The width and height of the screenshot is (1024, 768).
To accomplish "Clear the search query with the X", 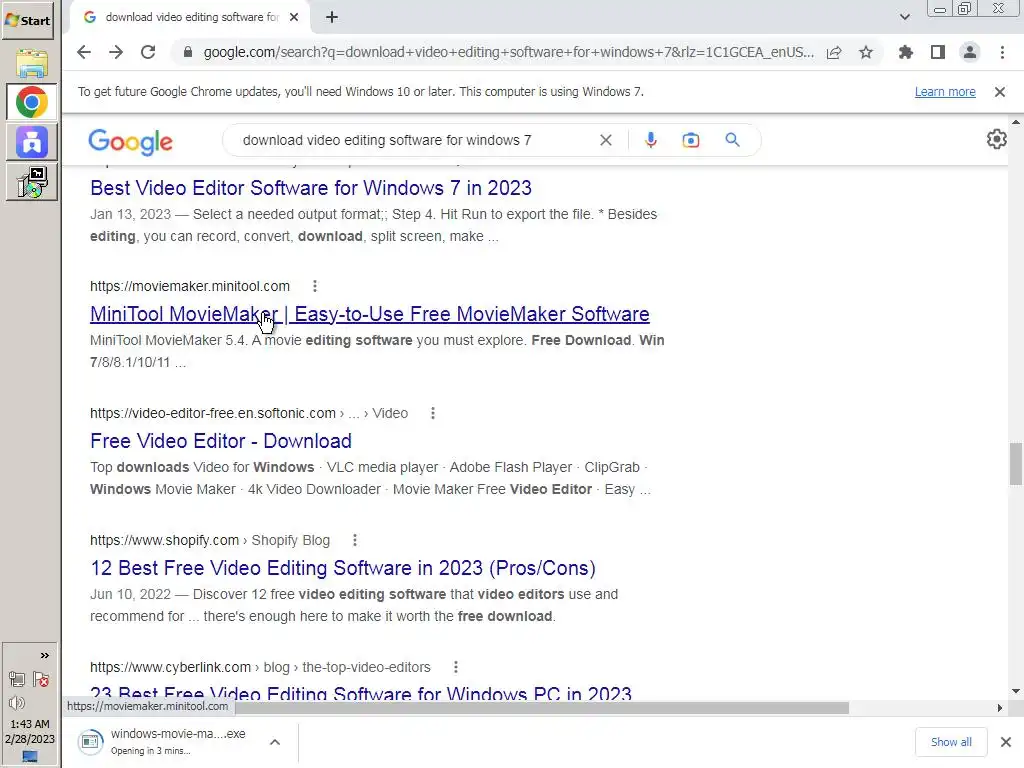I will (x=606, y=140).
